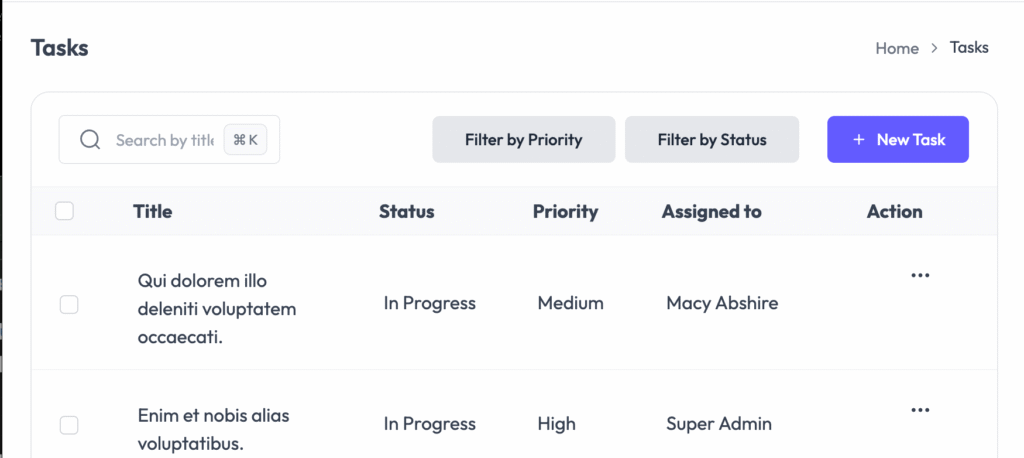Open the 'Qui dolorem illo deleniti' task title
Image resolution: width=1024 pixels, height=458 pixels.
(217, 308)
